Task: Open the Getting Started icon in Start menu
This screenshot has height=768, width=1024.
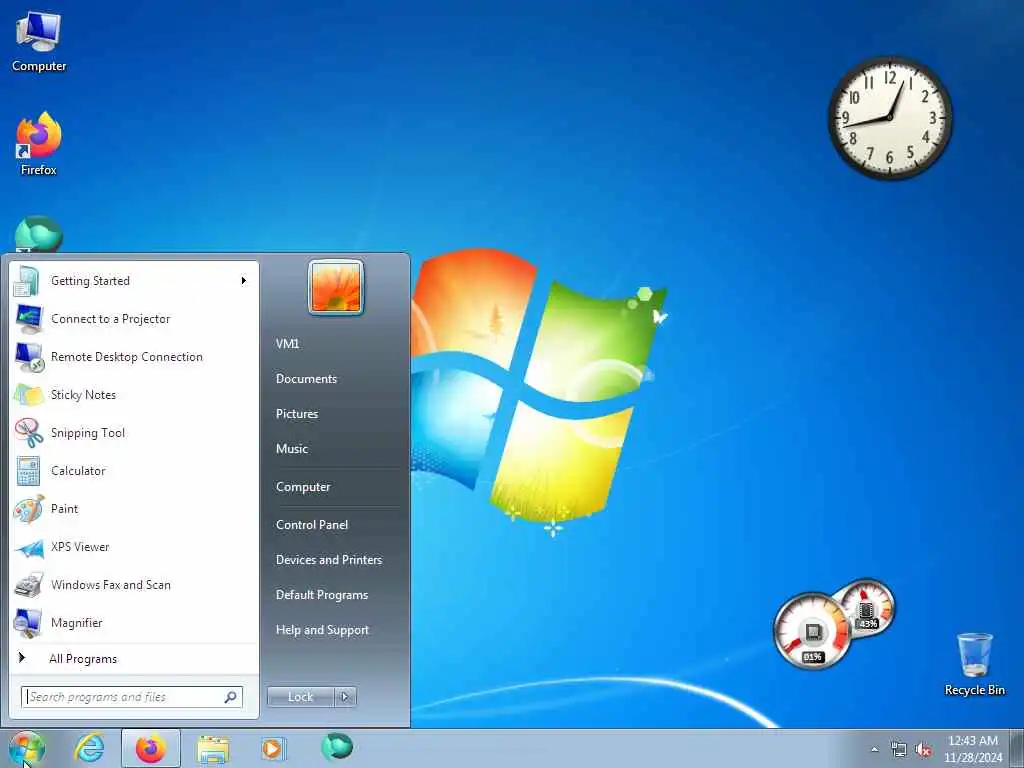Action: pyautogui.click(x=27, y=281)
